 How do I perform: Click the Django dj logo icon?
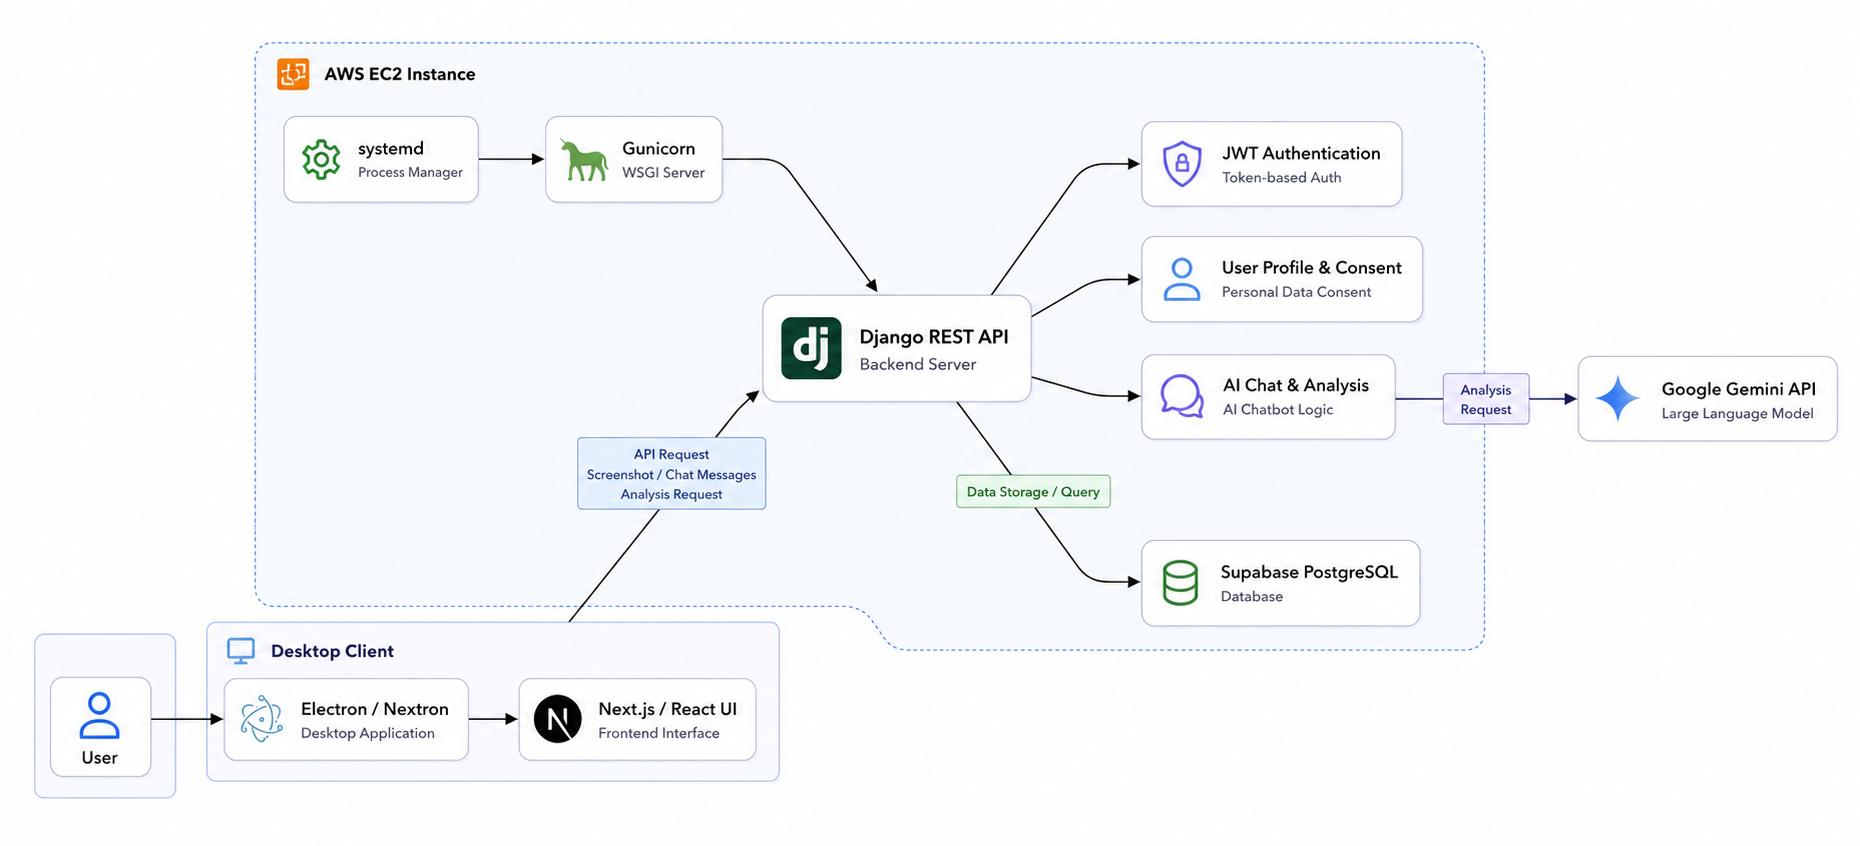(811, 348)
